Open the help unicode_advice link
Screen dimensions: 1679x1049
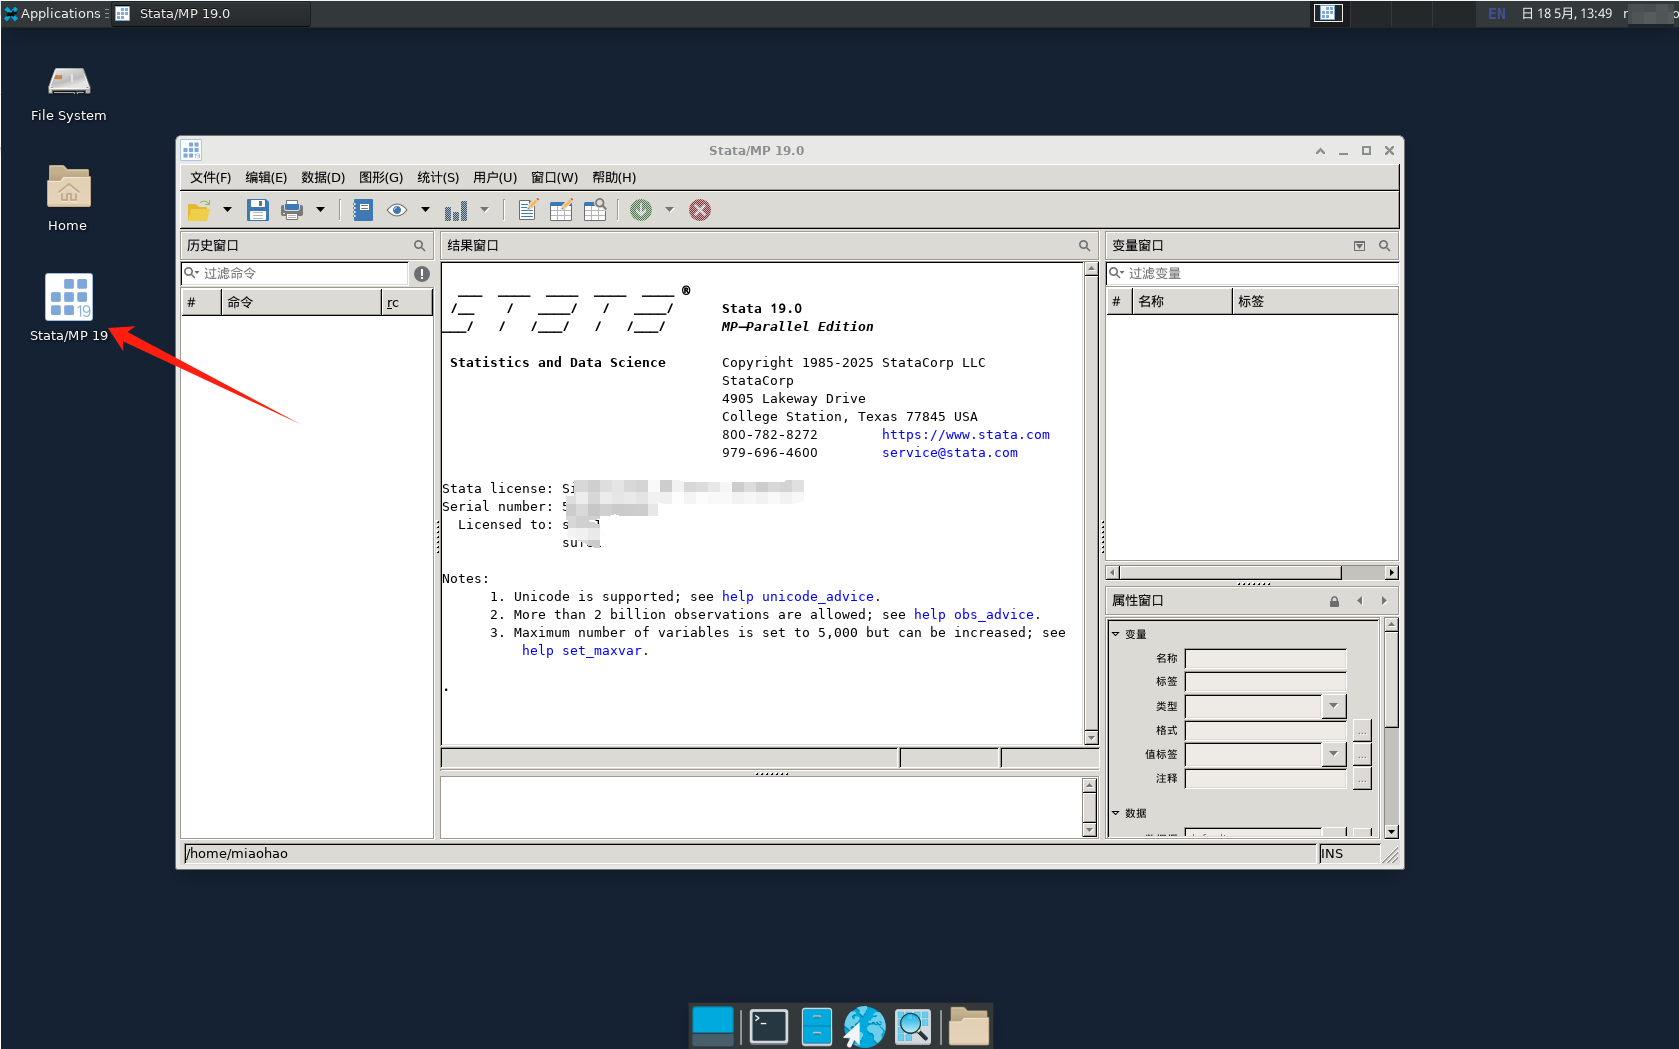pyautogui.click(x=799, y=597)
